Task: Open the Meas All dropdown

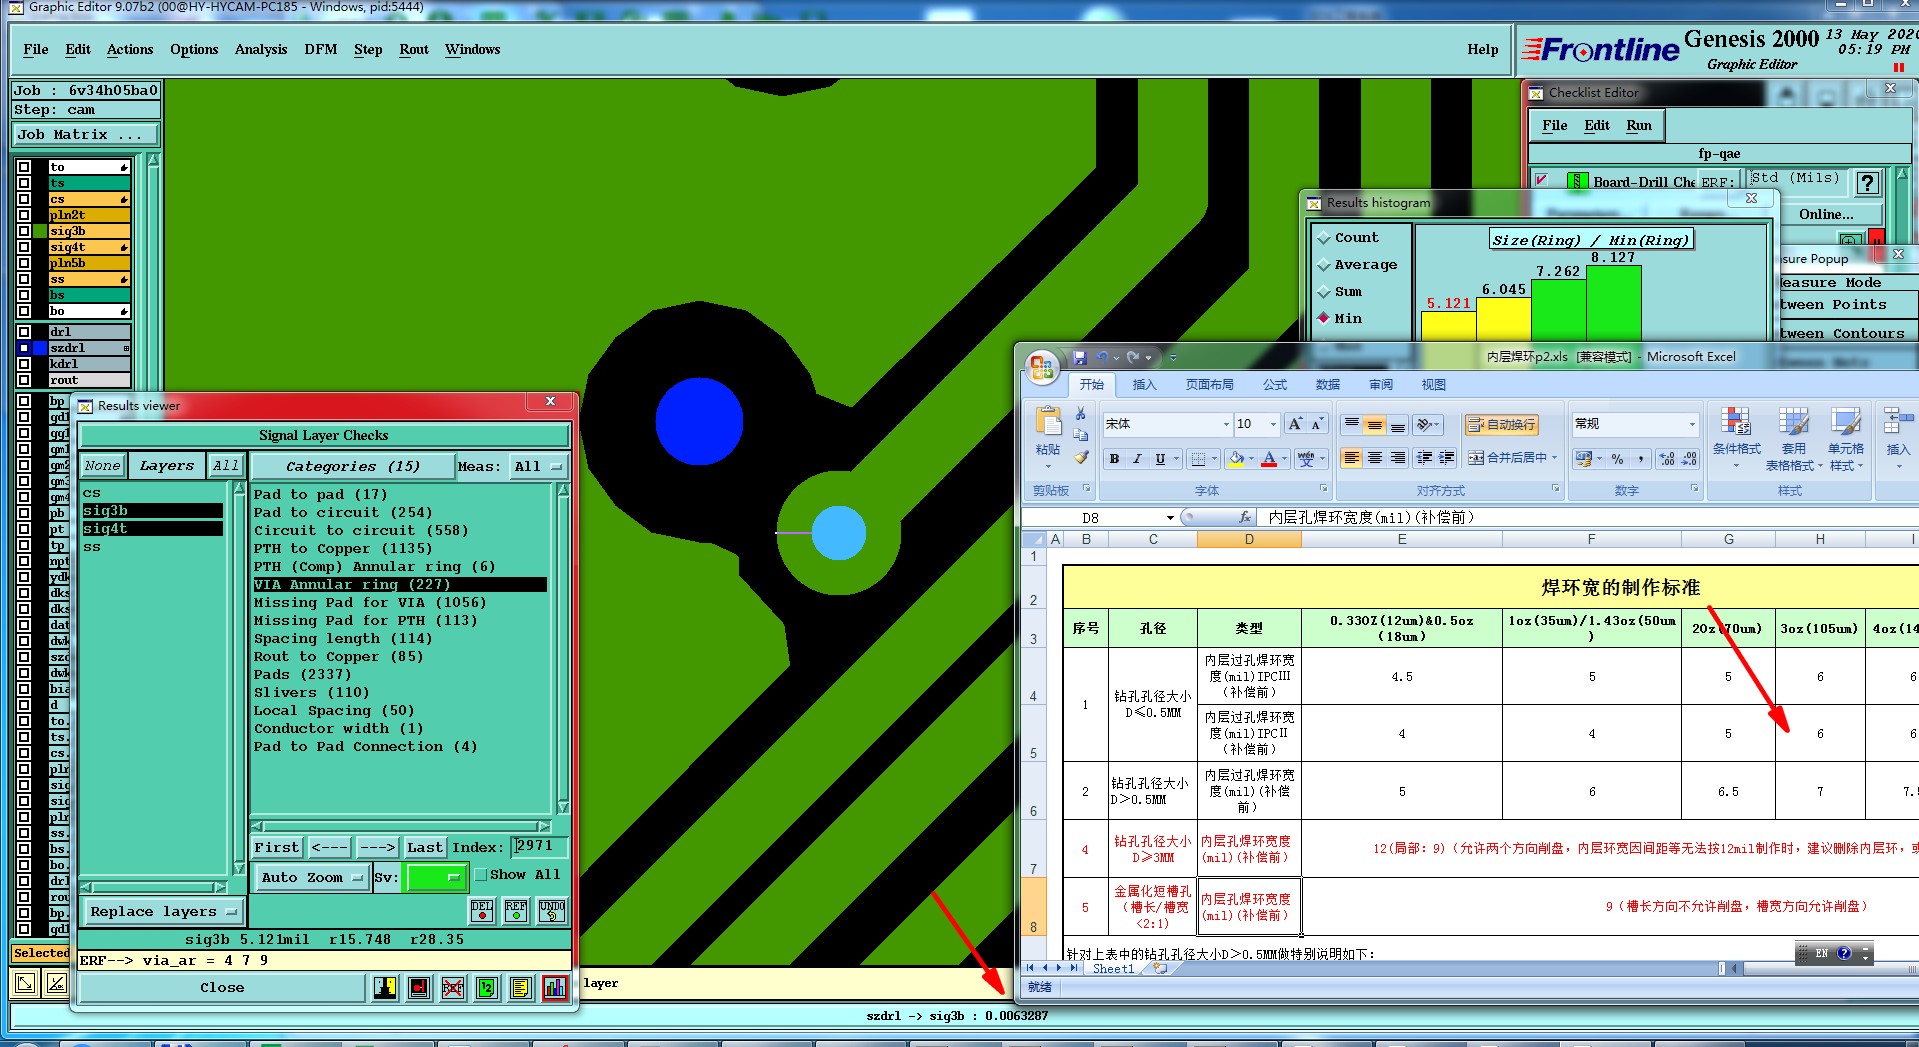Action: click(x=538, y=467)
